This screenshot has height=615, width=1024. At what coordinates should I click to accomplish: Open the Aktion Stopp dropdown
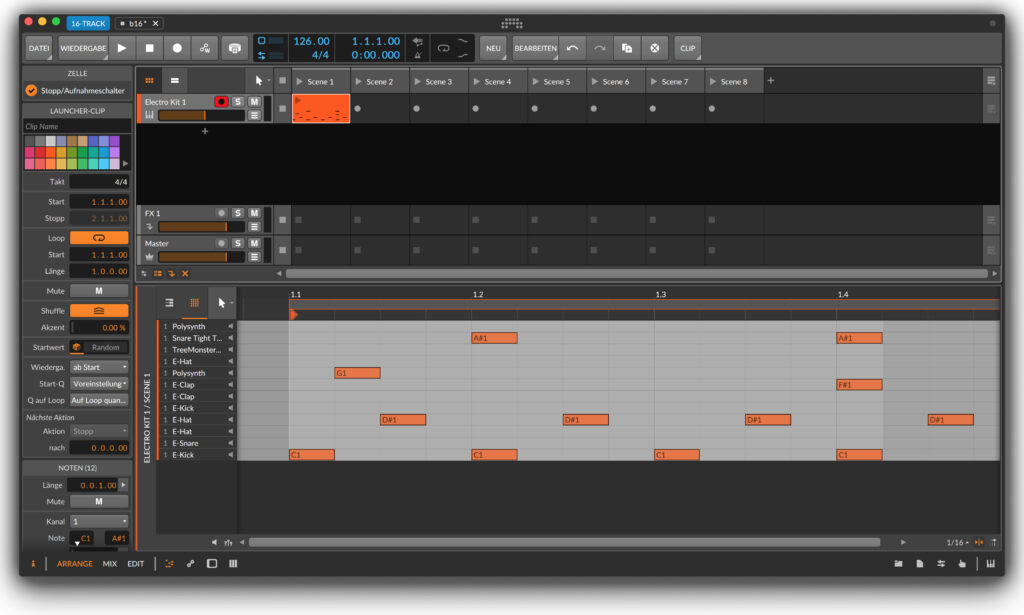[99, 431]
